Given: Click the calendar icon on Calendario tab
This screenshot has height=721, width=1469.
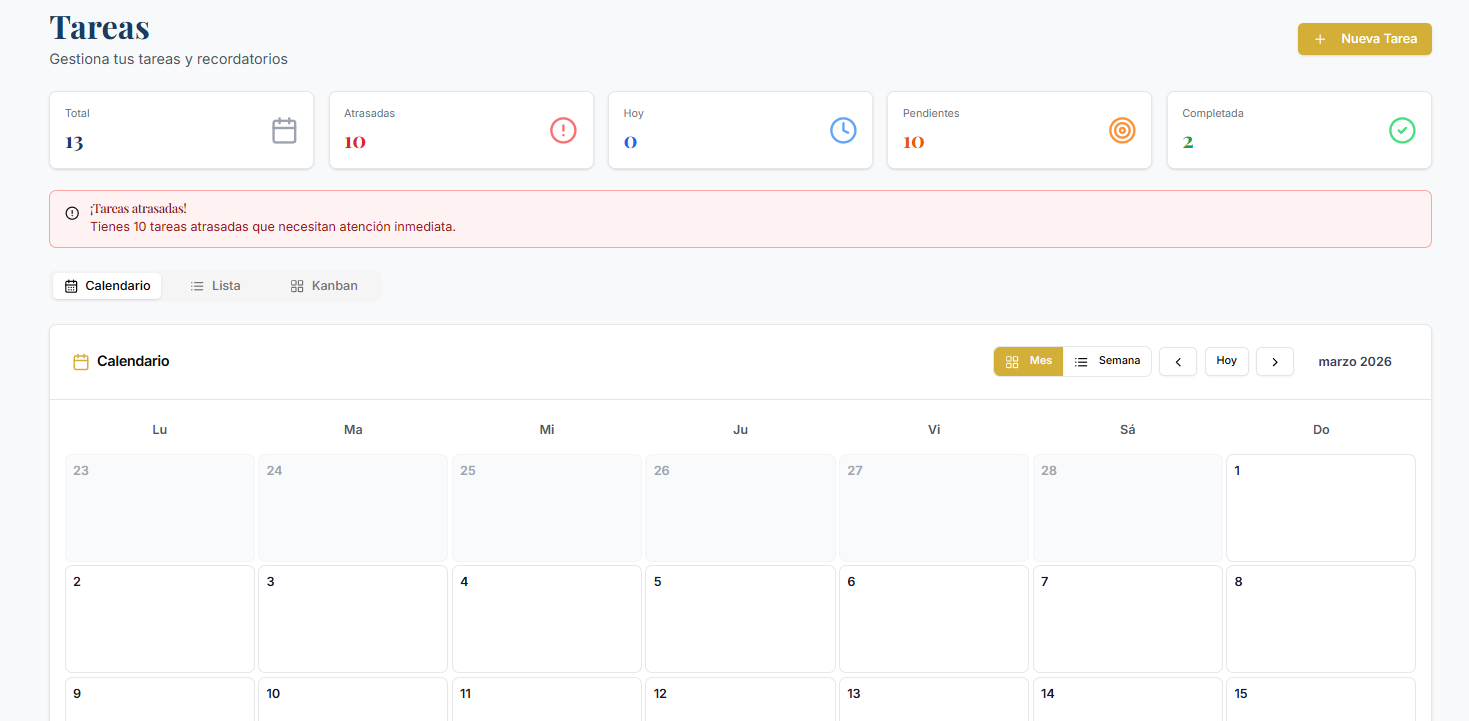Looking at the screenshot, I should (x=71, y=286).
